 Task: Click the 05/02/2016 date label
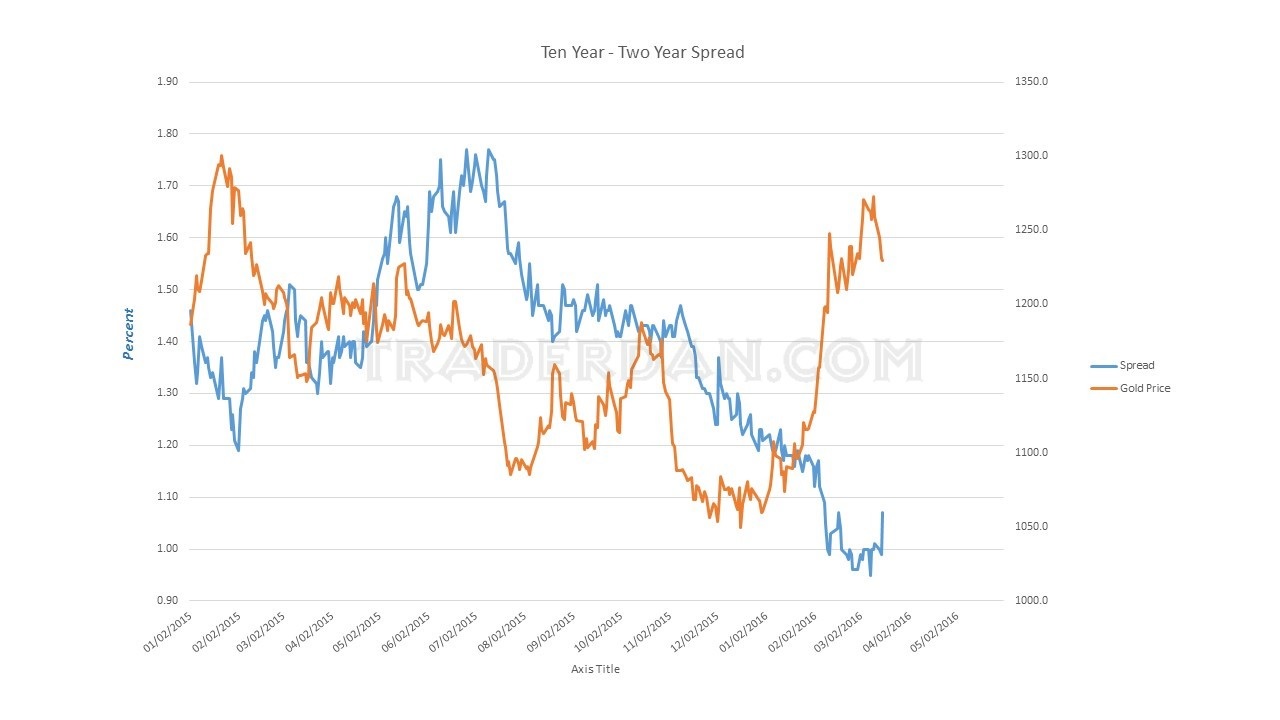[x=936, y=632]
